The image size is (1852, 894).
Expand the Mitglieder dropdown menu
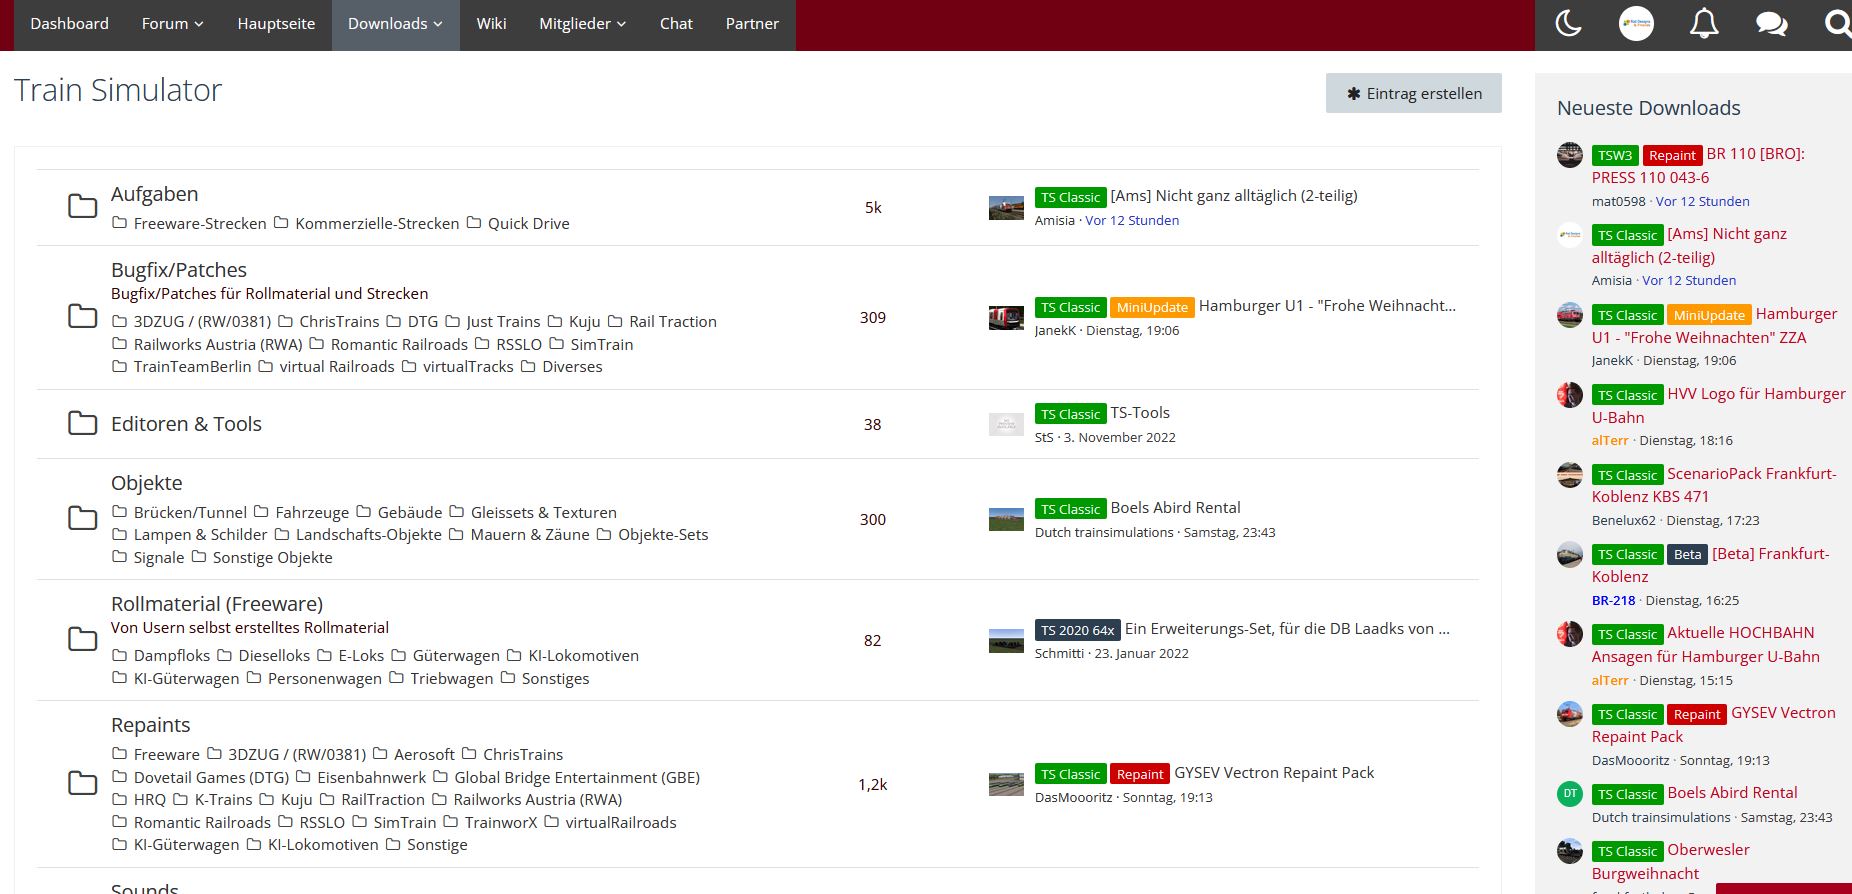[x=582, y=24]
